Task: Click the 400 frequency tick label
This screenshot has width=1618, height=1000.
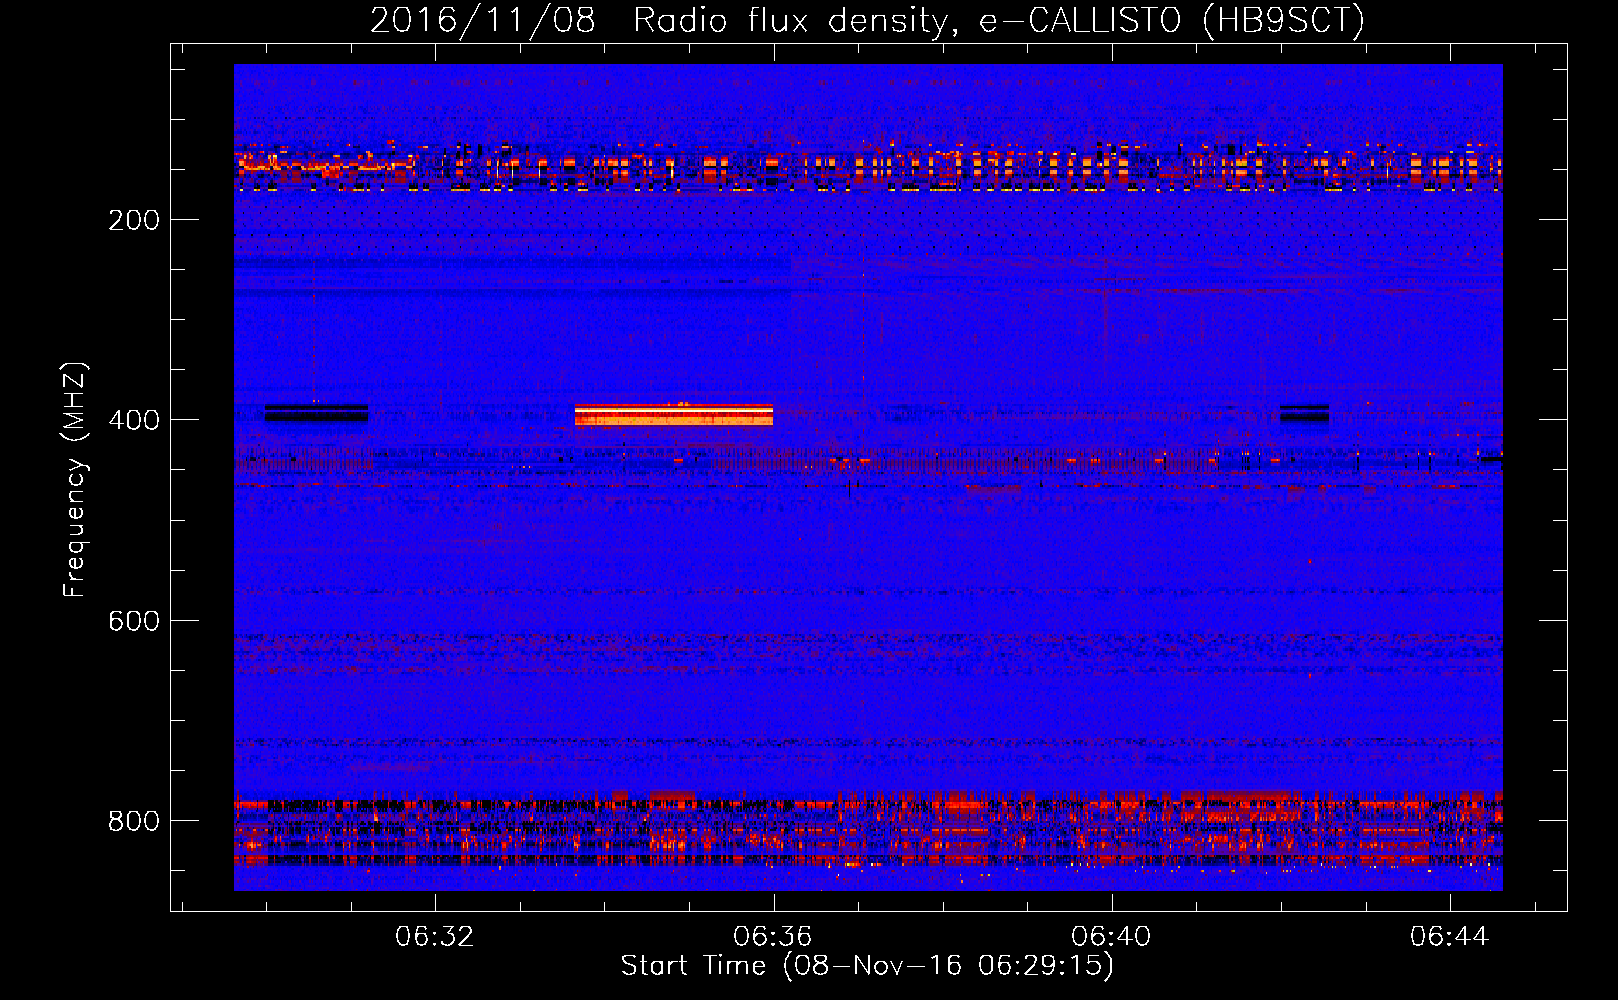Action: [134, 420]
